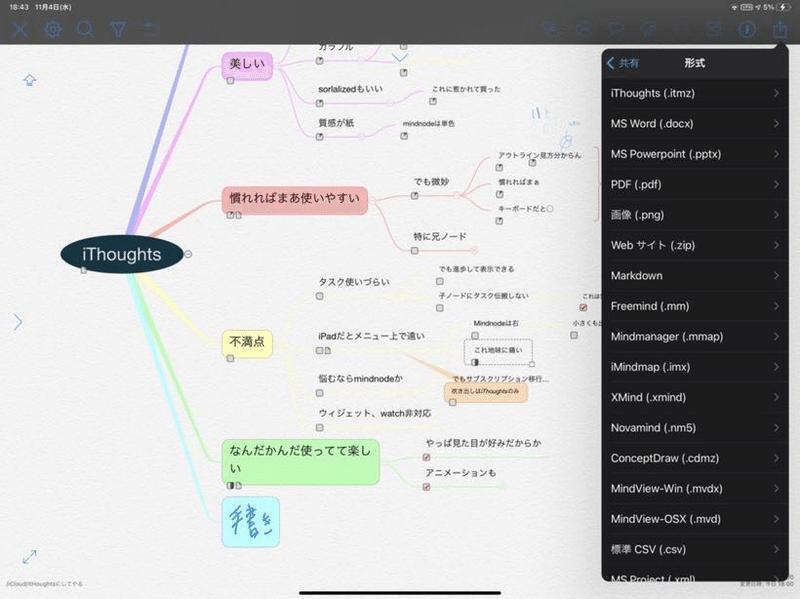
Task: Choose Web サイト (.zip) format
Action: point(695,245)
